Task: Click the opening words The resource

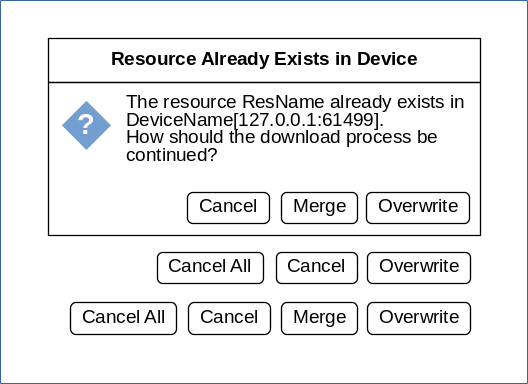Action: click(x=181, y=102)
